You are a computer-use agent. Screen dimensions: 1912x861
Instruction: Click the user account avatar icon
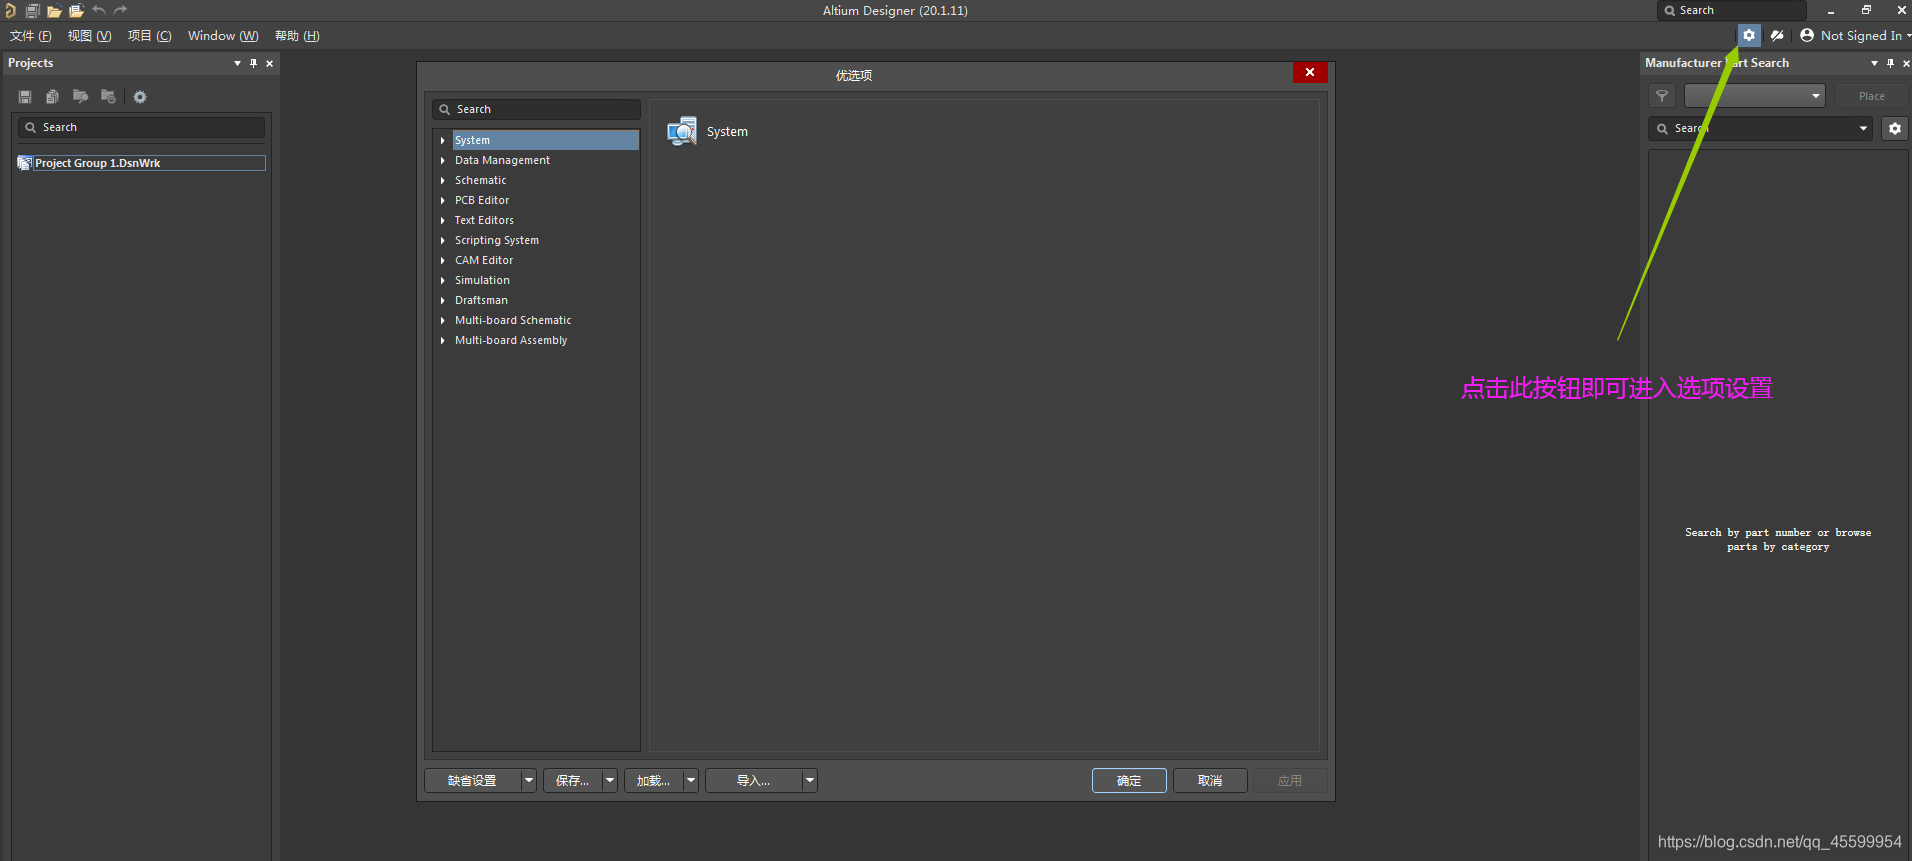coord(1807,35)
